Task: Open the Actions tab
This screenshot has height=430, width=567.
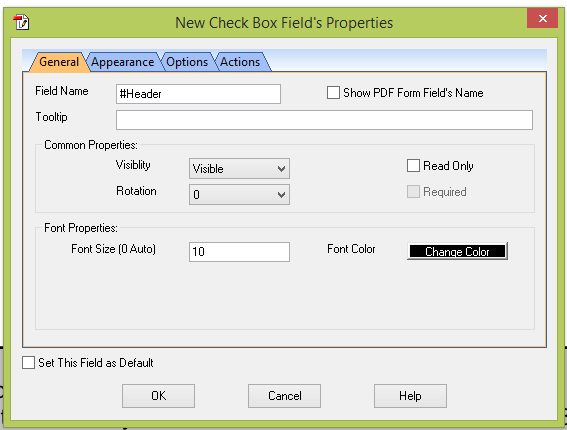Action: coord(240,62)
